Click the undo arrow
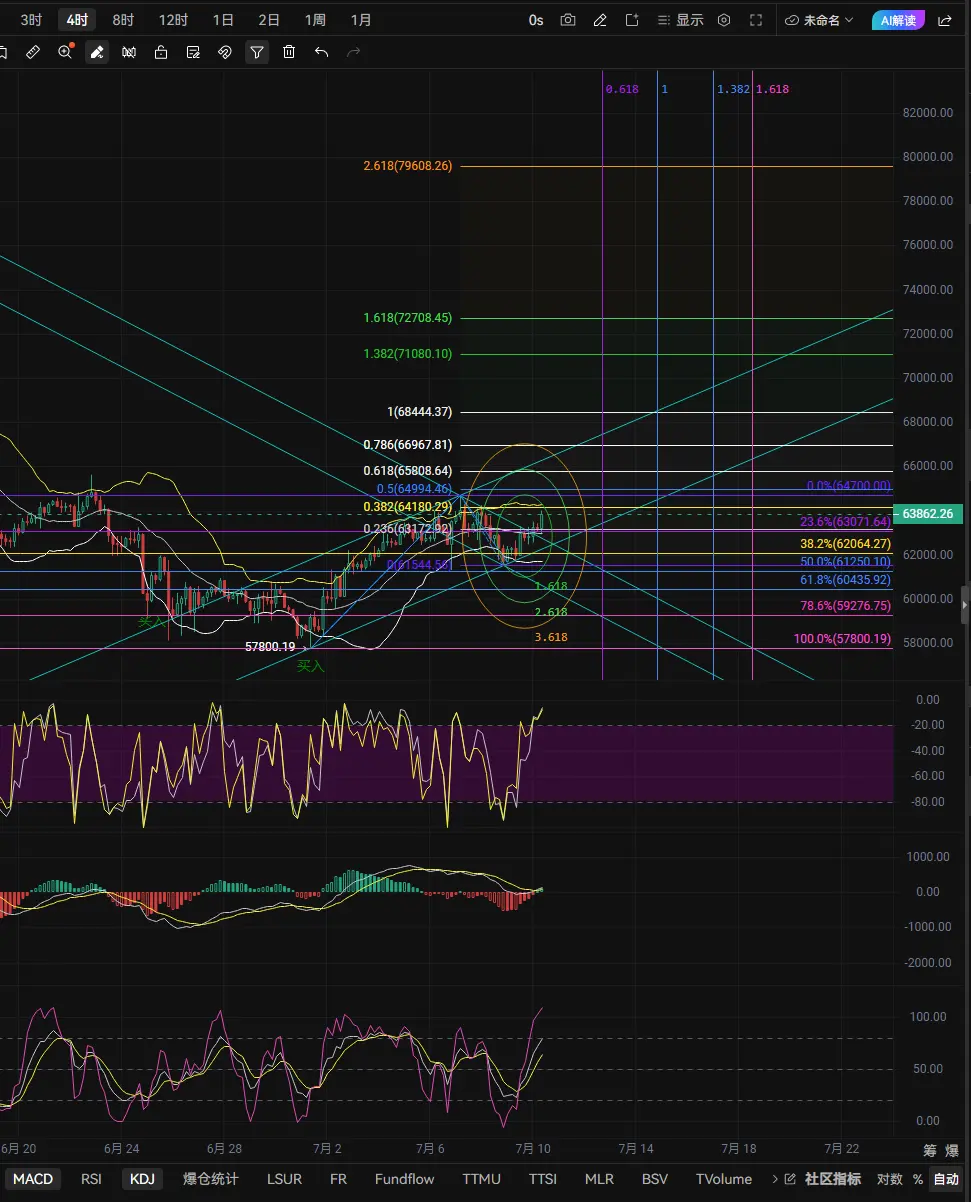Viewport: 971px width, 1202px height. tap(321, 52)
